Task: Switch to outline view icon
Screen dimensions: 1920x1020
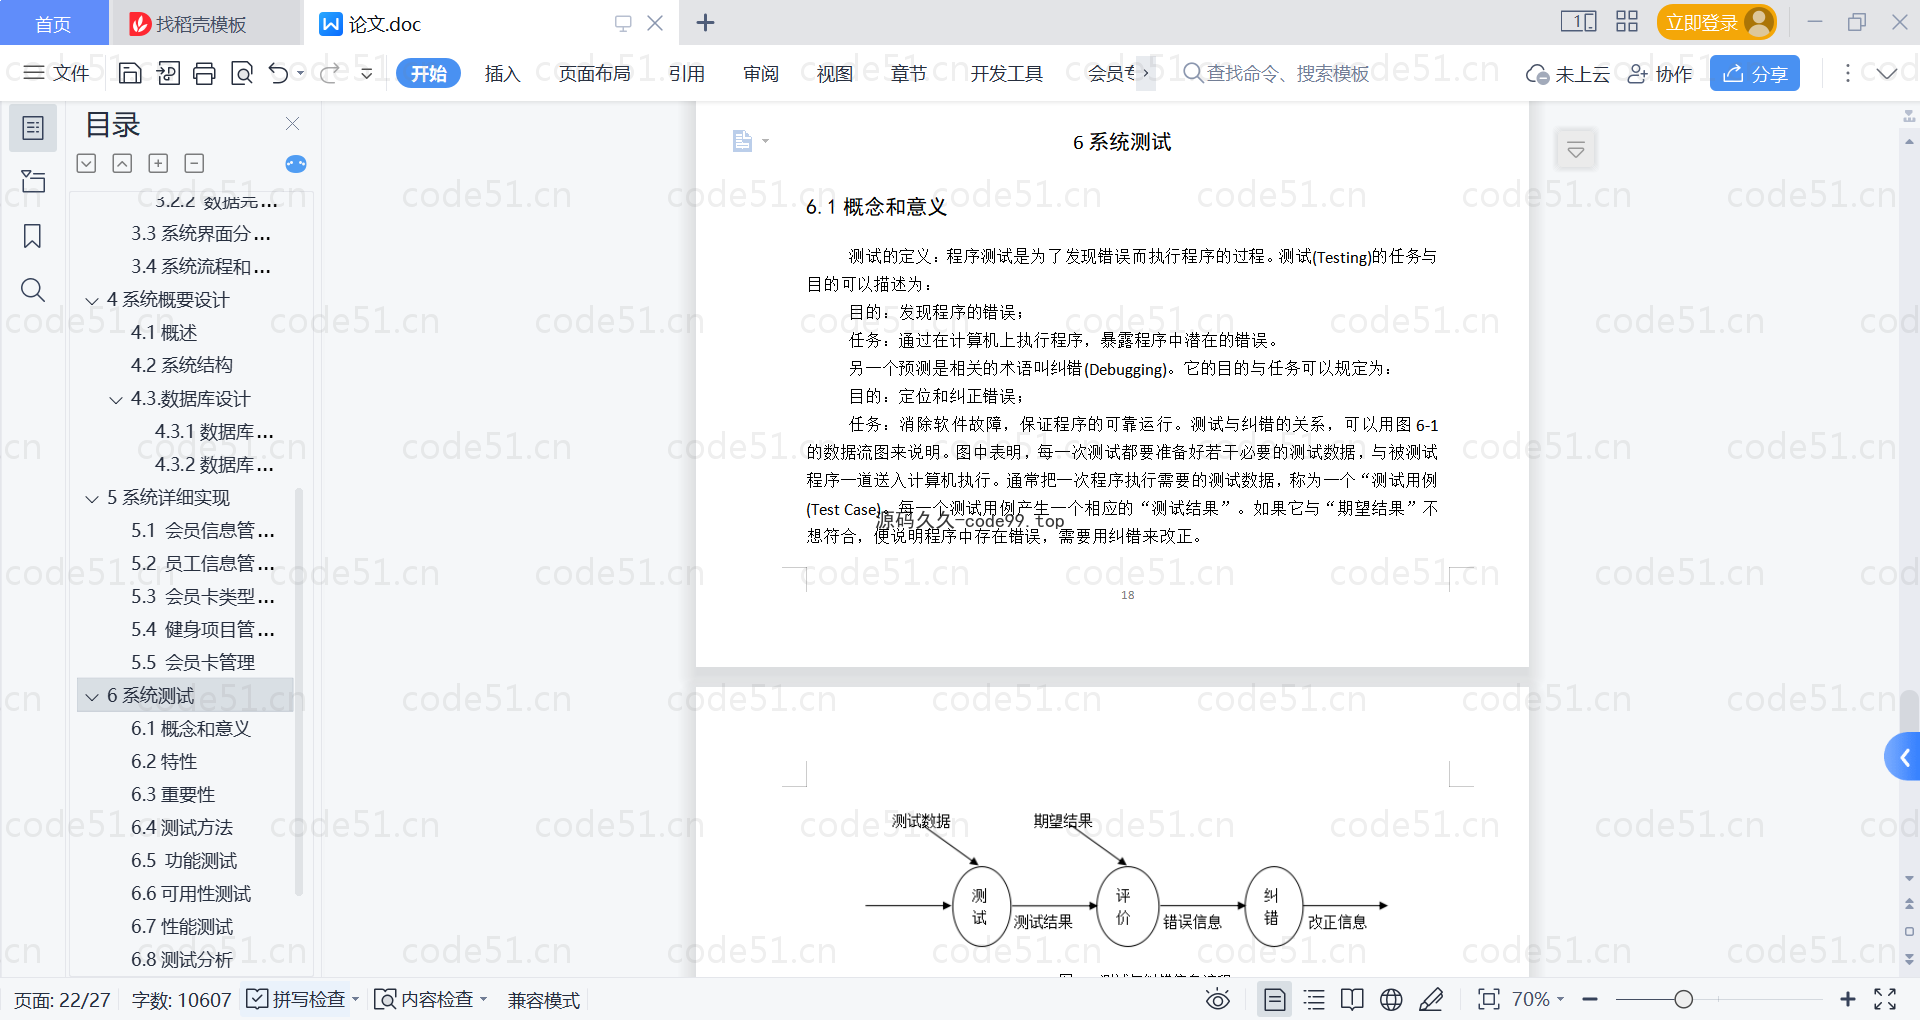Action: (x=1314, y=999)
